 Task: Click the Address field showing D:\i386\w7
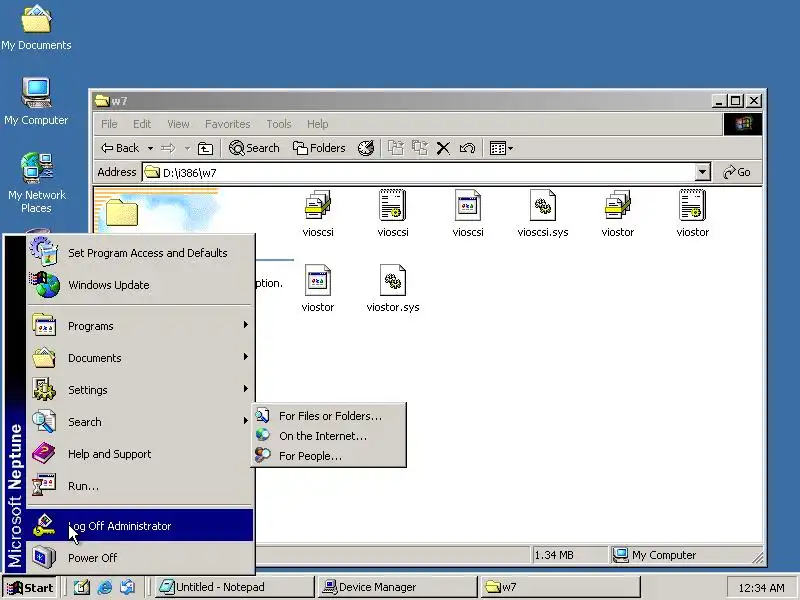pos(418,172)
